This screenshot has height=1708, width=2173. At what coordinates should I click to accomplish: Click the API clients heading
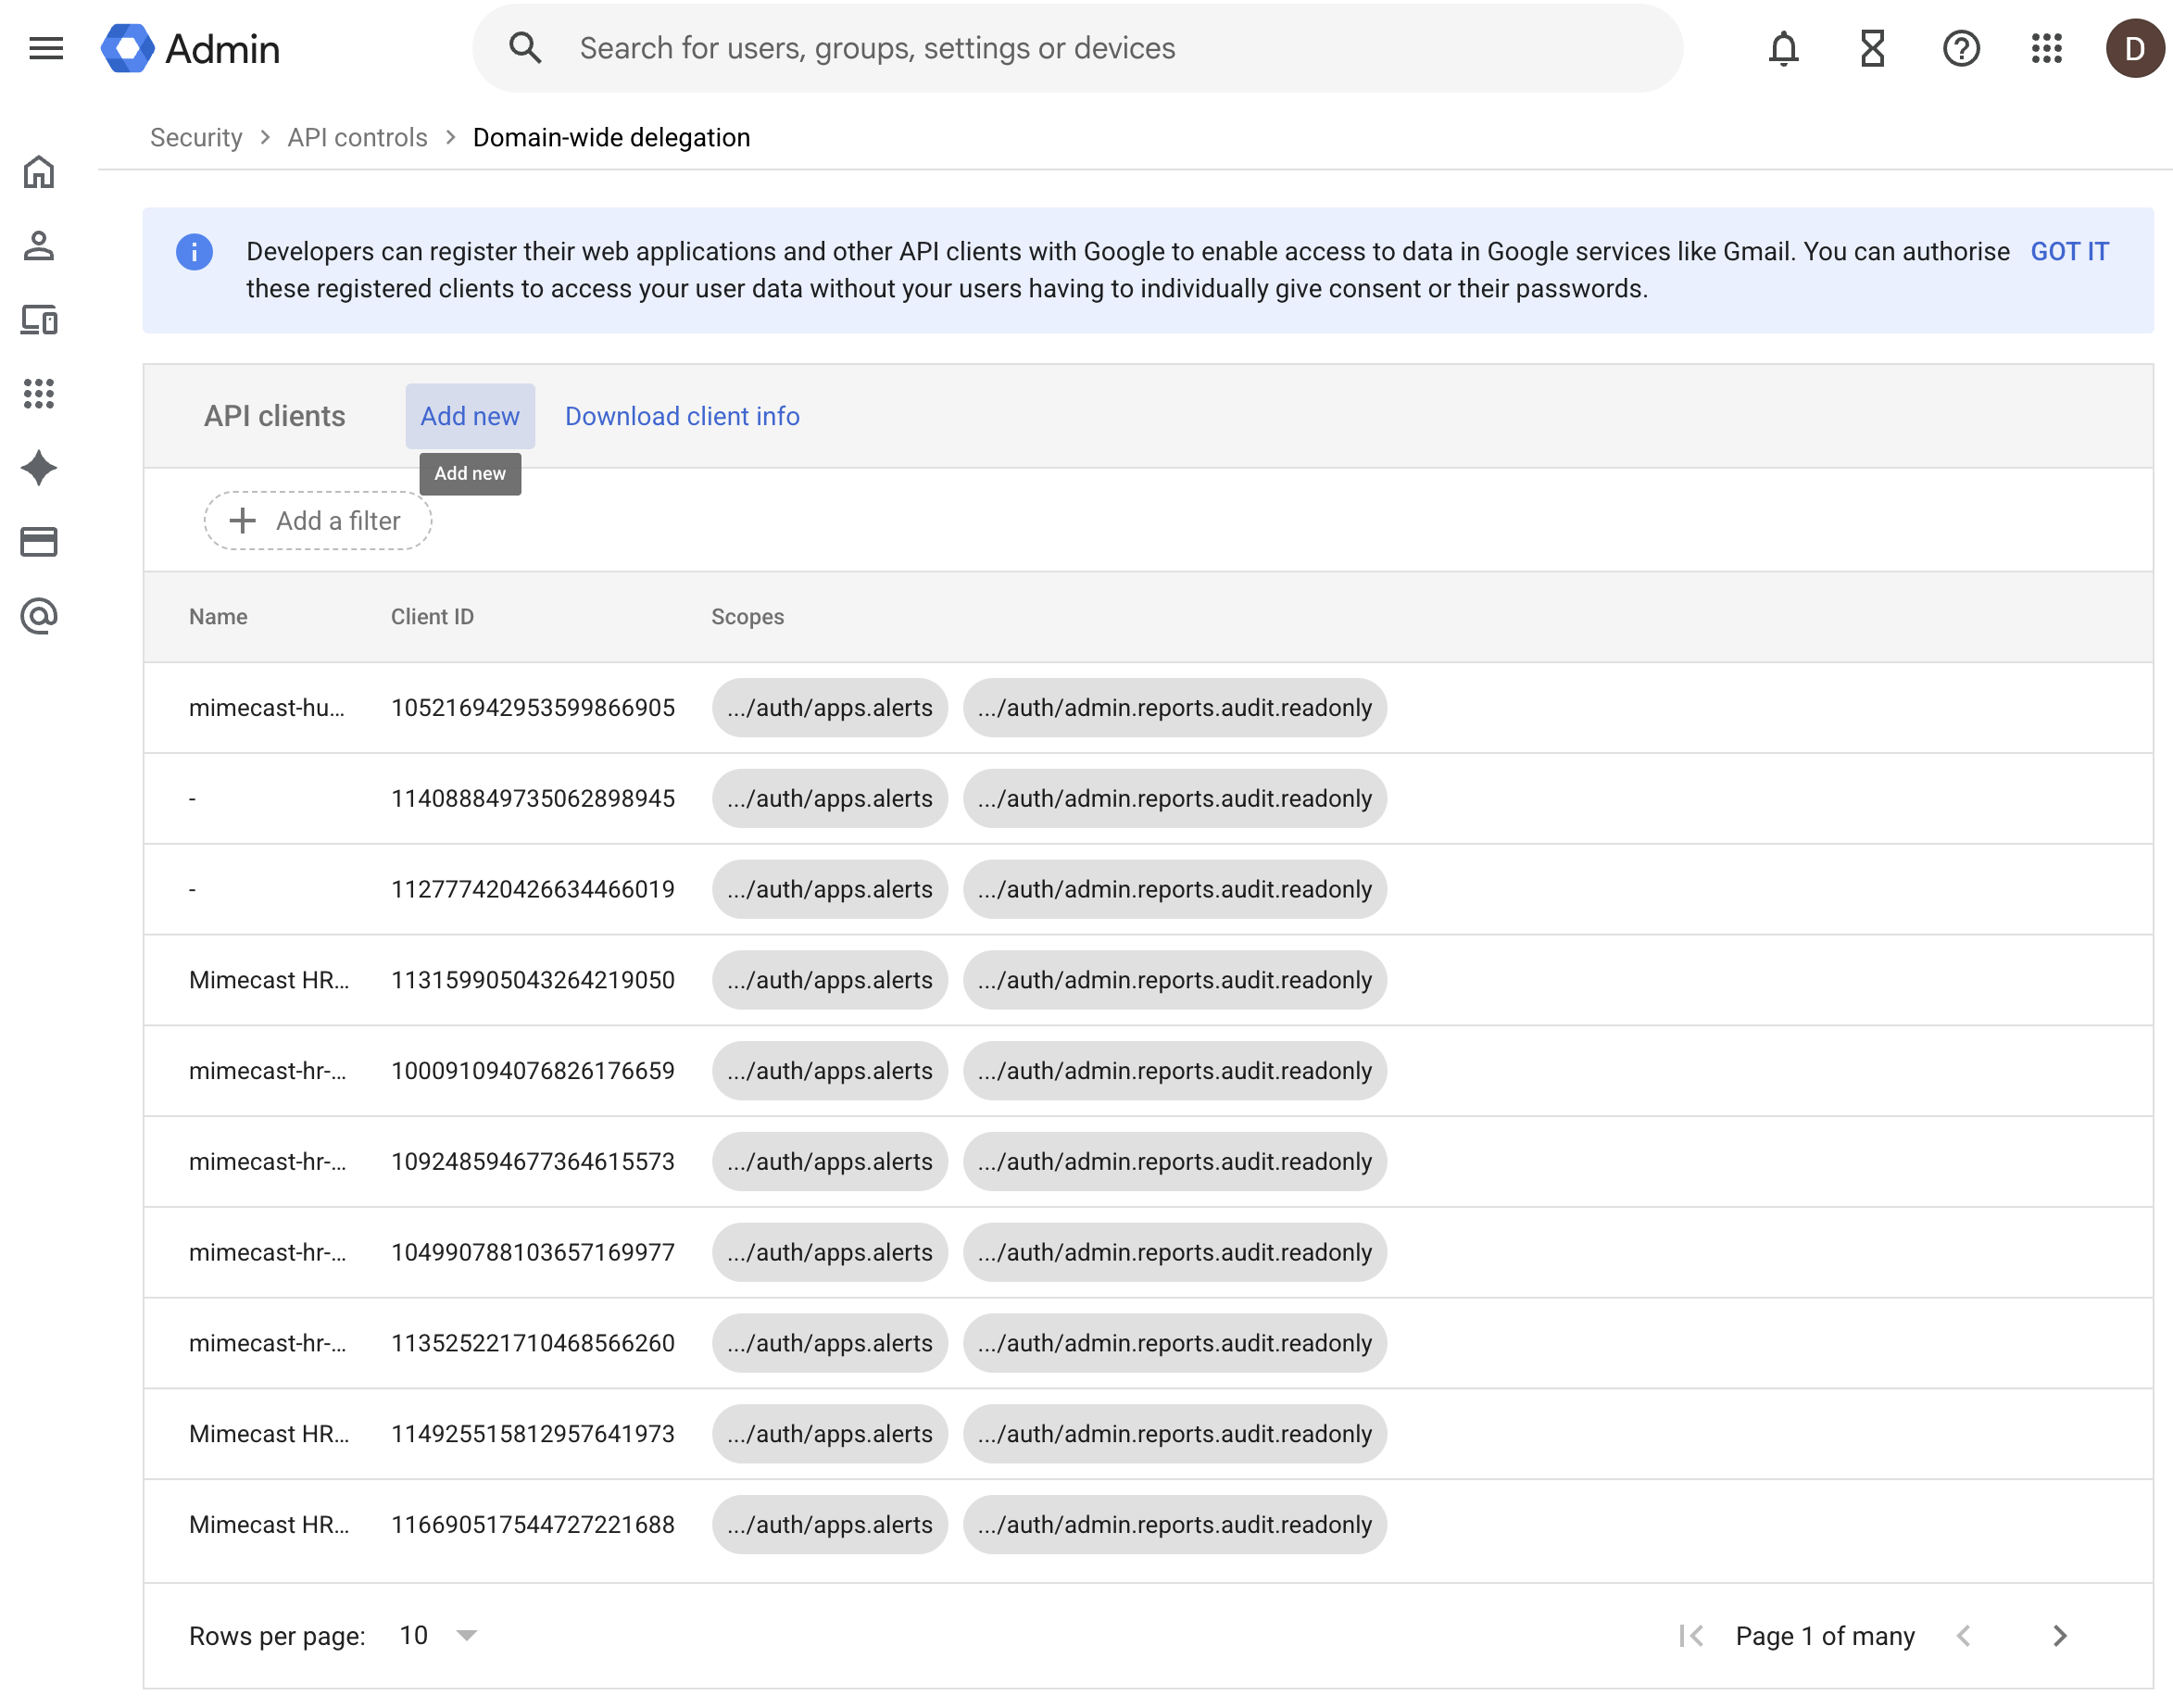click(x=275, y=416)
